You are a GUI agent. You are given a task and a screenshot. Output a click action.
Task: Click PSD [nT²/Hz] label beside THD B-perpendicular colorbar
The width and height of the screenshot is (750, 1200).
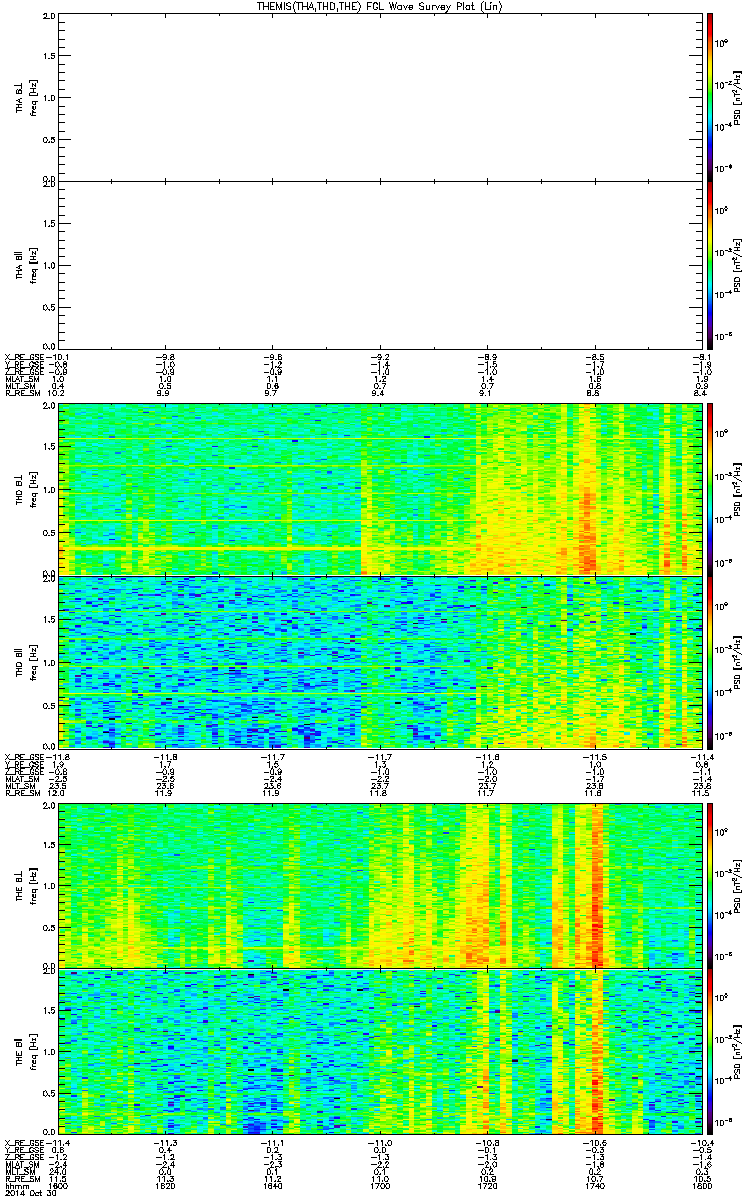[x=737, y=489]
